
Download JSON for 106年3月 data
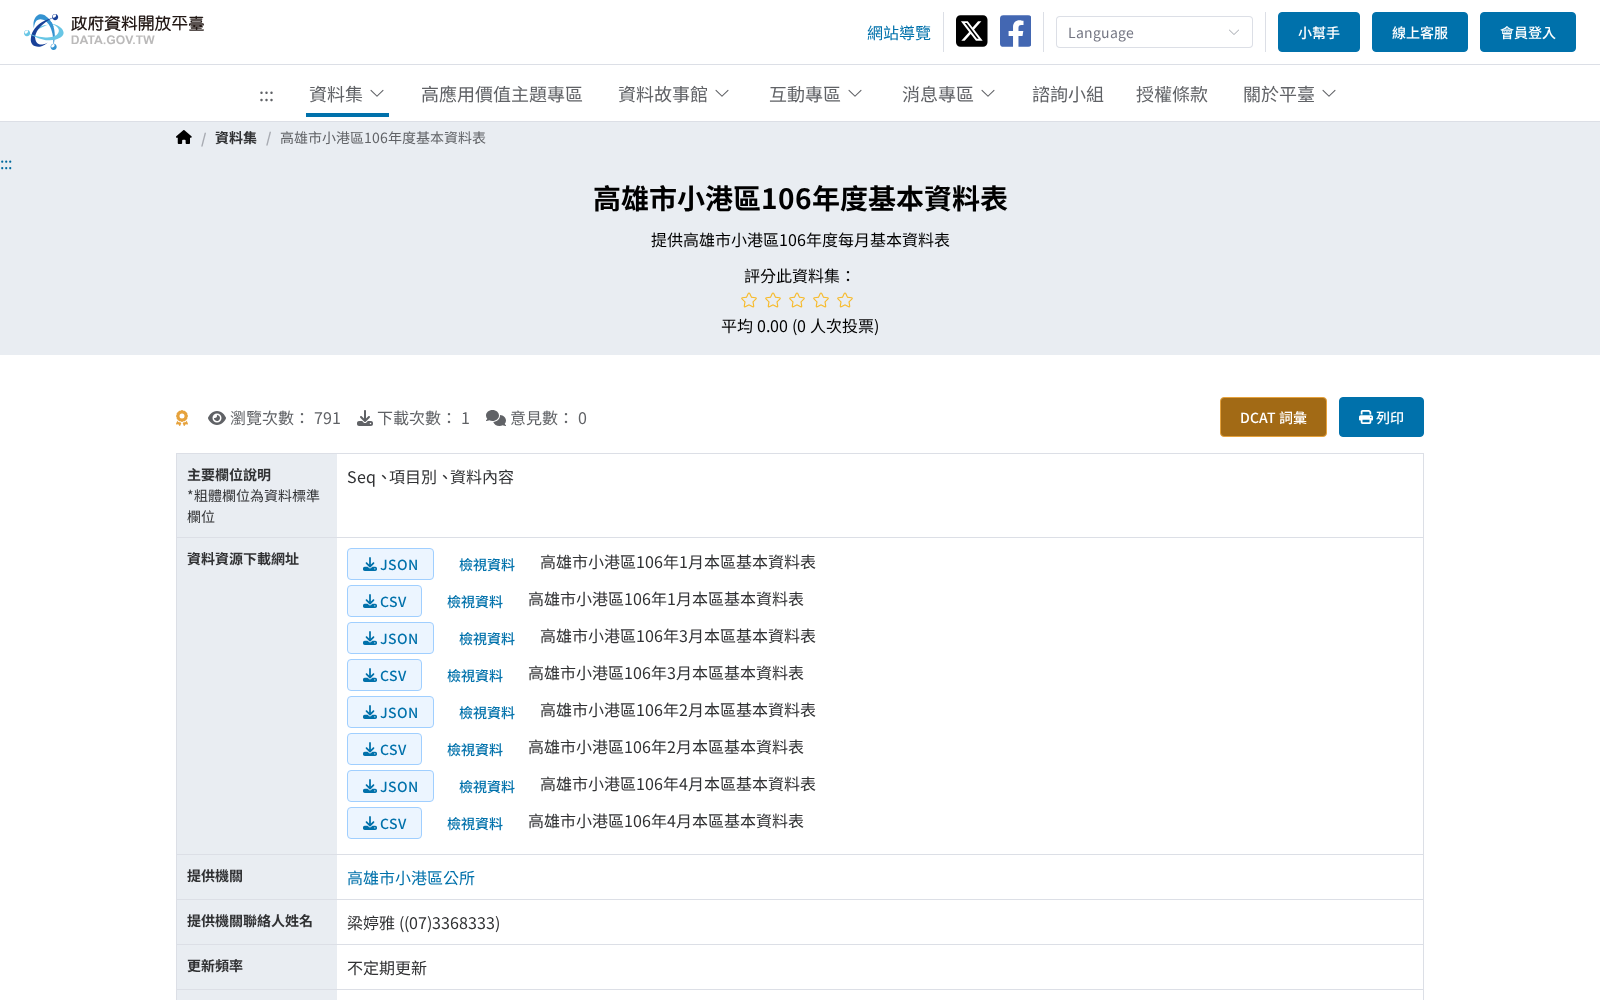point(390,638)
